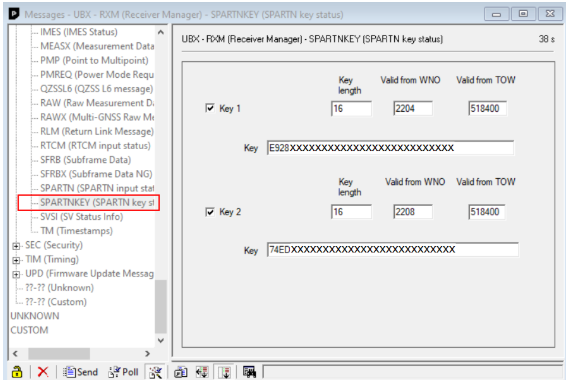Screen dimensions: 567x385
Task: Close the Messages window
Action: point(550,14)
